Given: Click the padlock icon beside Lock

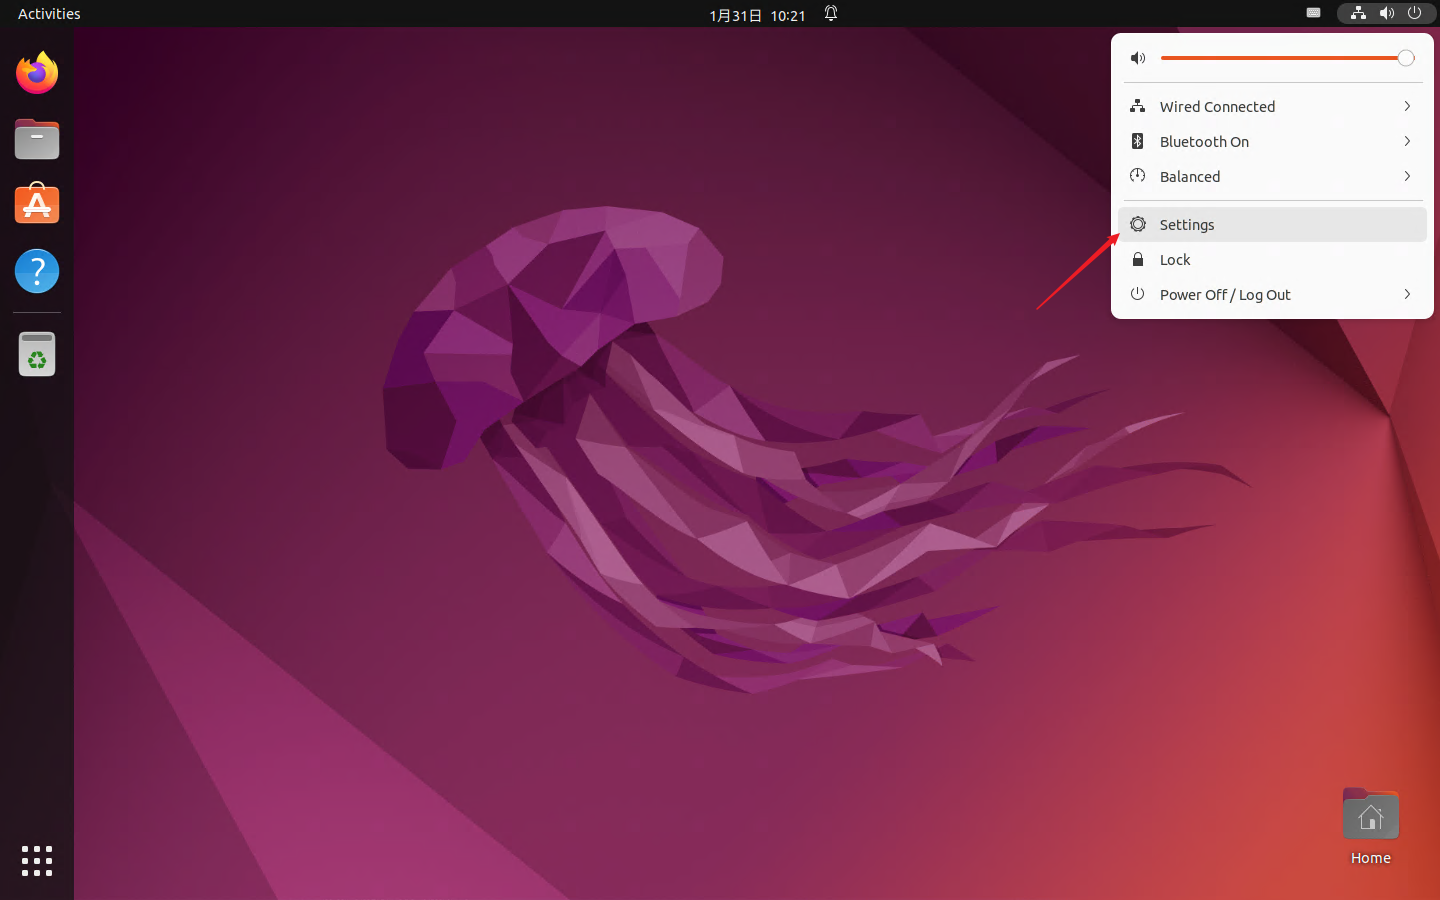Looking at the screenshot, I should click(1138, 259).
